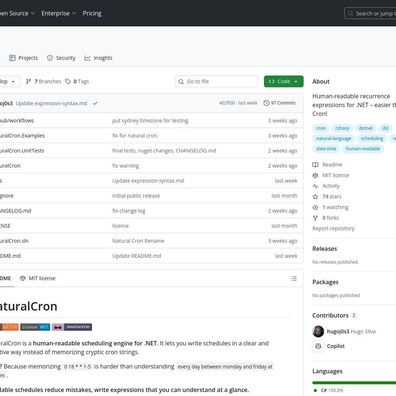
Task: Open commit message 'fix for natural cron.'
Action: 135,136
